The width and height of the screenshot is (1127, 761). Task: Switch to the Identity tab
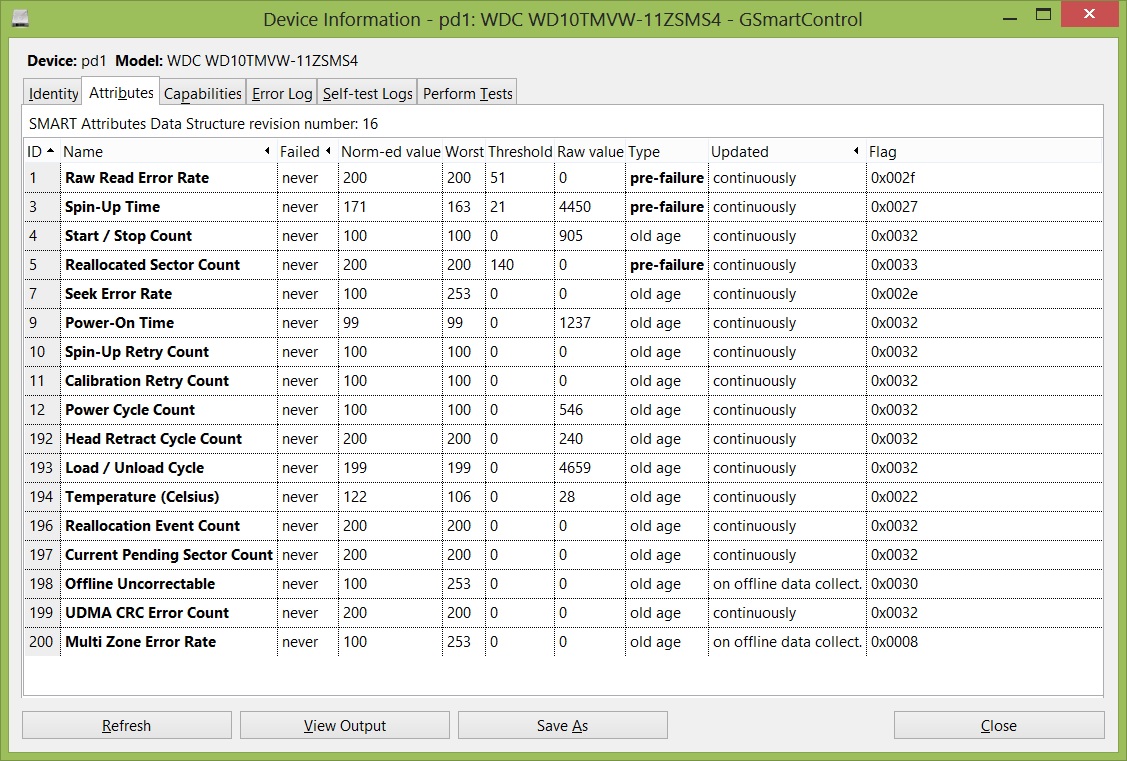coord(52,93)
